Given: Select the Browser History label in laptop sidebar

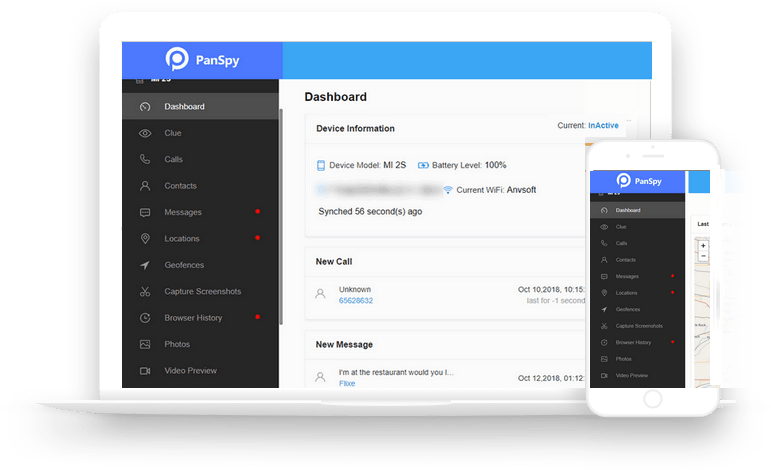Looking at the screenshot, I should 193,318.
